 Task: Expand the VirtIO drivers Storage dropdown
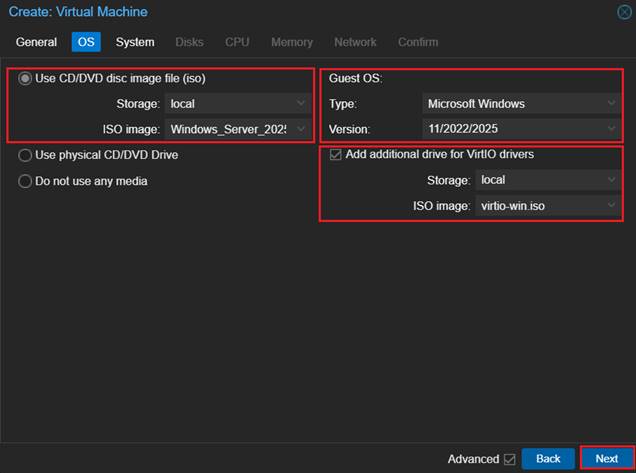point(611,180)
